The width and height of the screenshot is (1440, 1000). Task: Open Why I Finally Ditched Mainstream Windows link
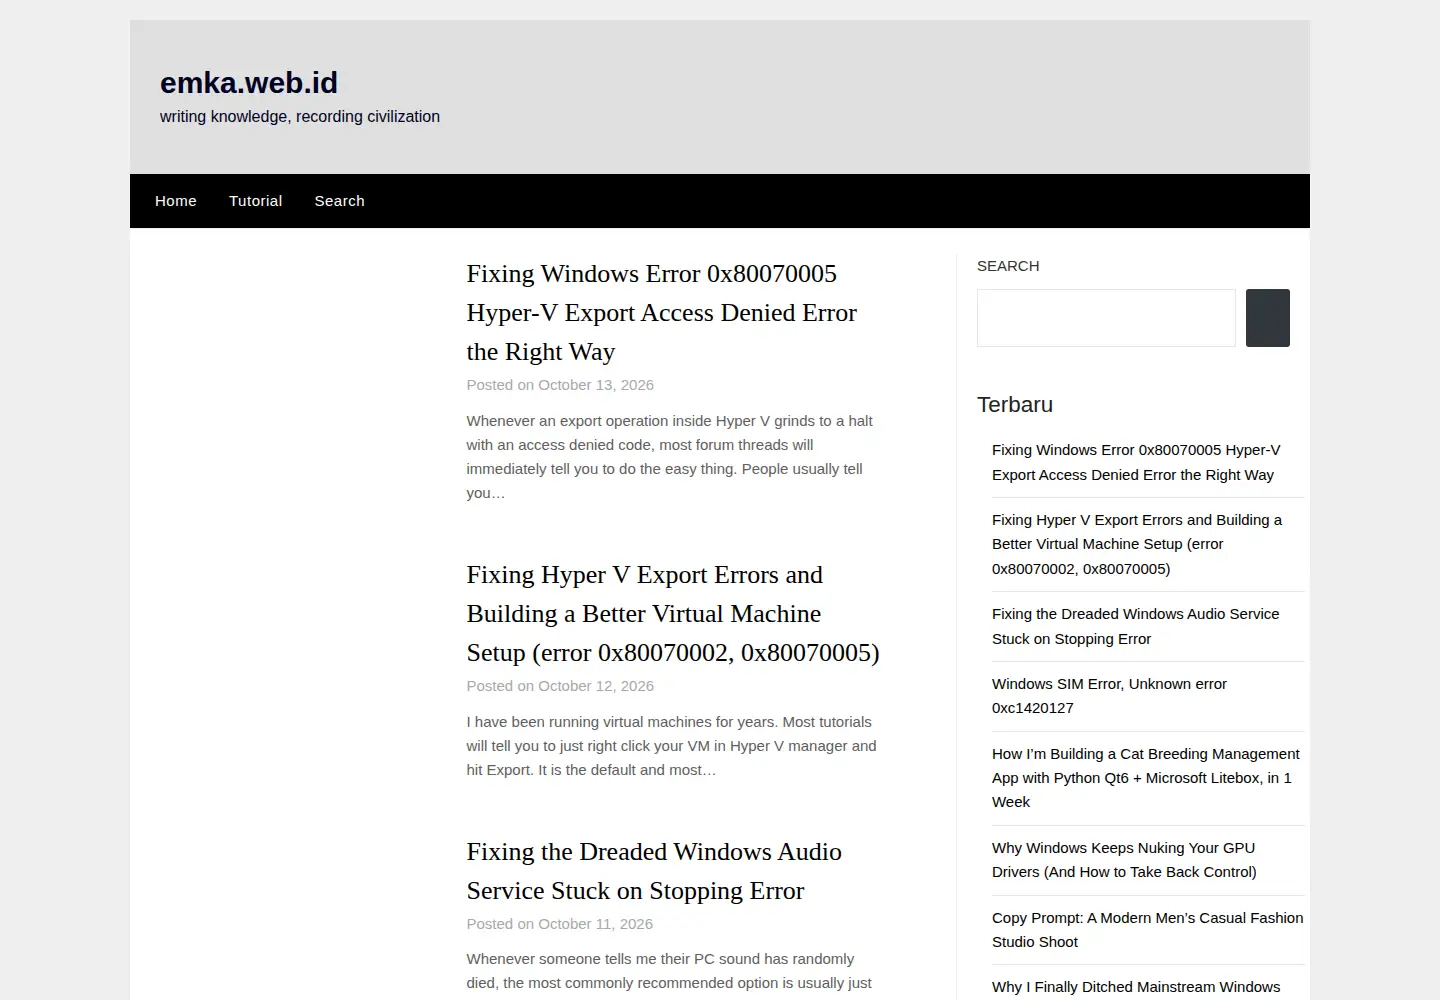pyautogui.click(x=1136, y=987)
